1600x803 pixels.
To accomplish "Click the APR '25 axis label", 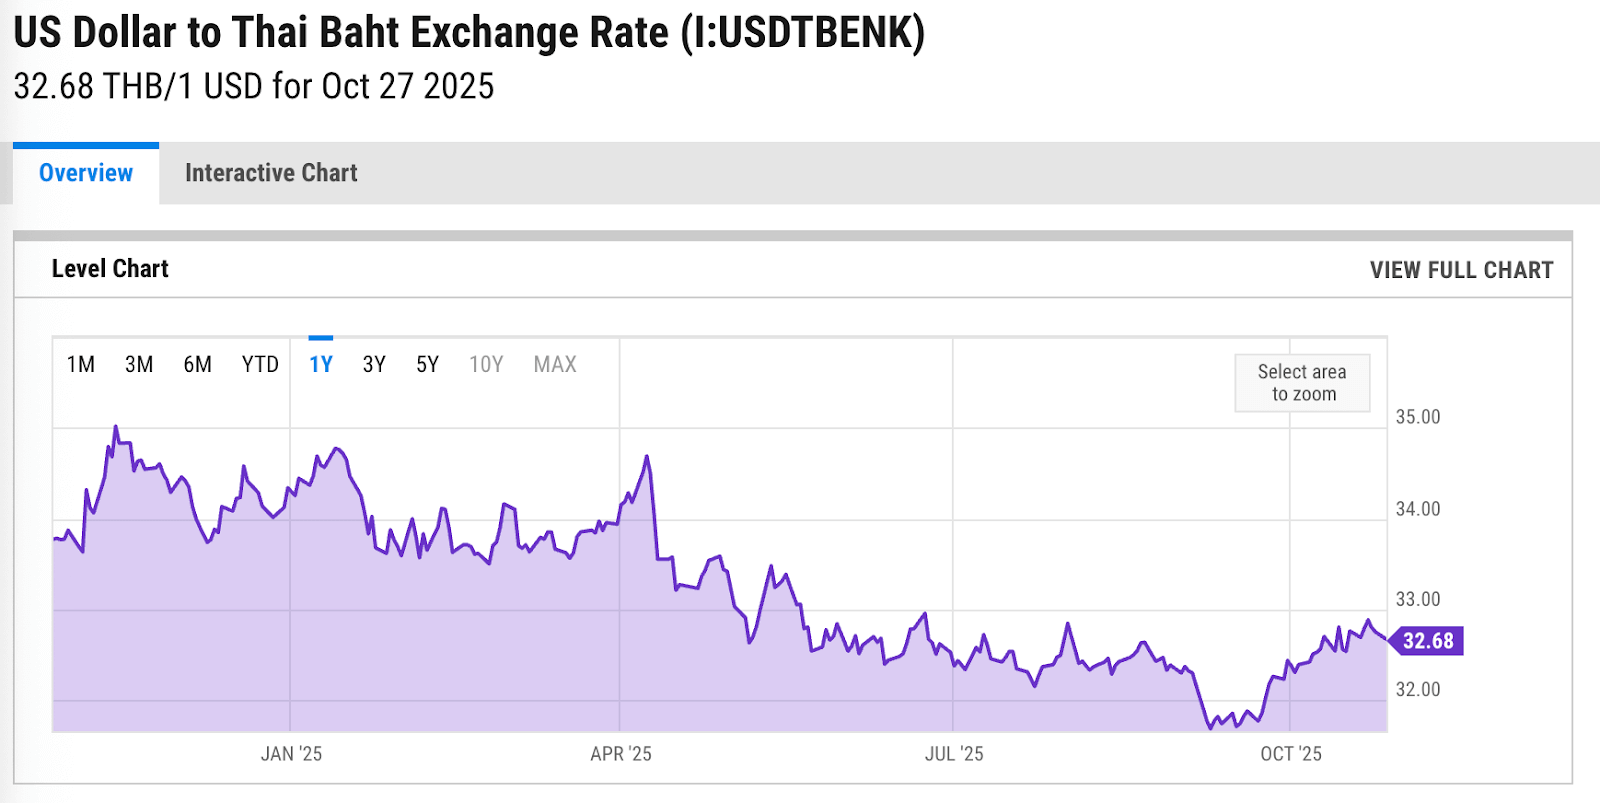I will [622, 754].
